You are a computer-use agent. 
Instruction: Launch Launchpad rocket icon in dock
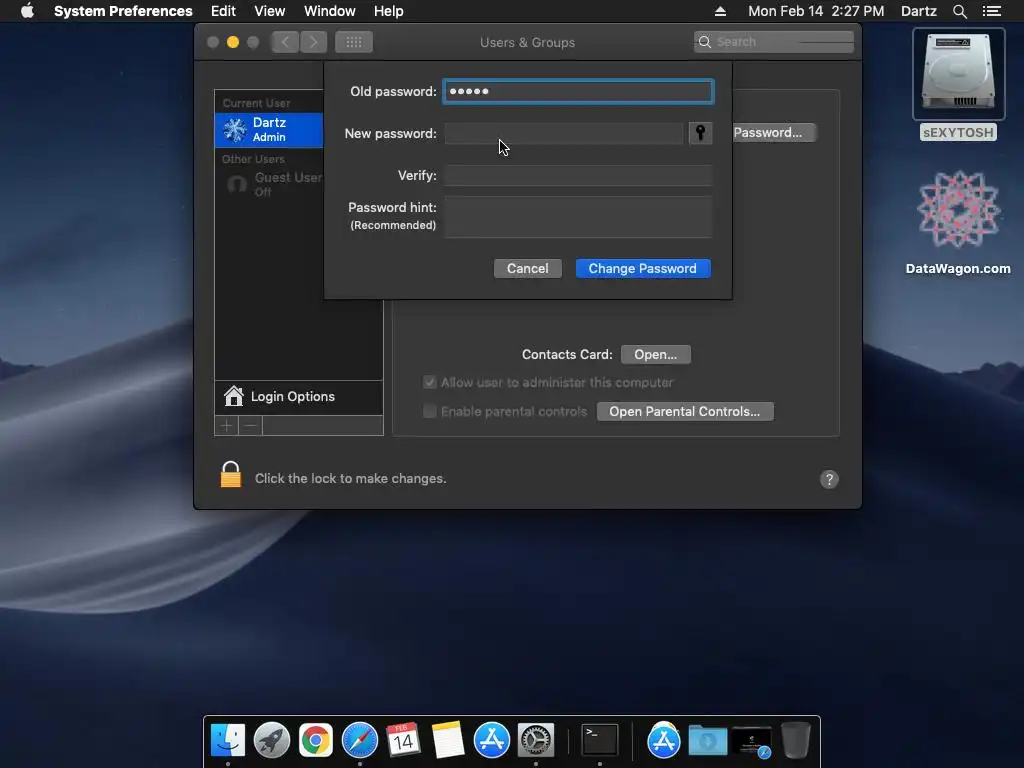click(x=272, y=741)
